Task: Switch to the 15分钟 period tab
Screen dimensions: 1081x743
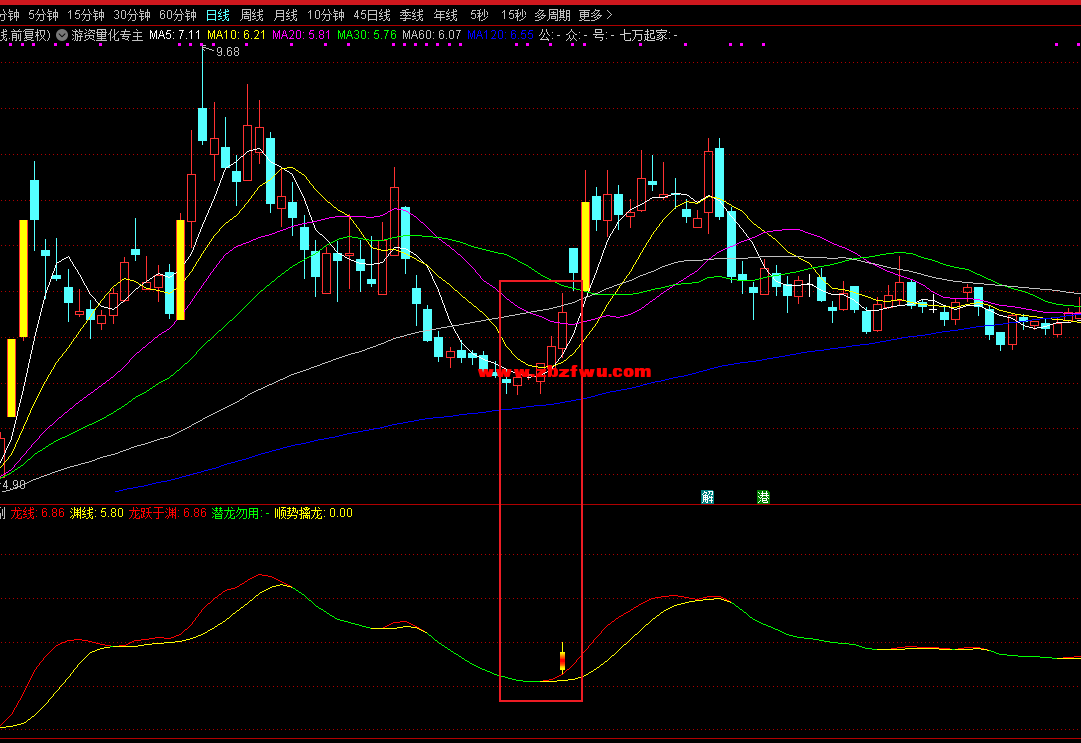Action: click(85, 15)
